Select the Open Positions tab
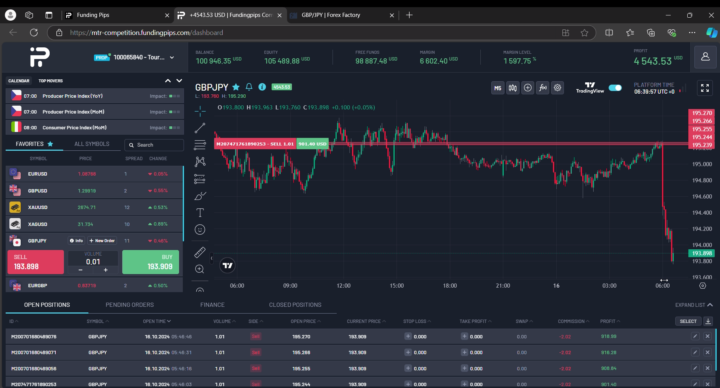This screenshot has height=388, width=720. point(47,305)
